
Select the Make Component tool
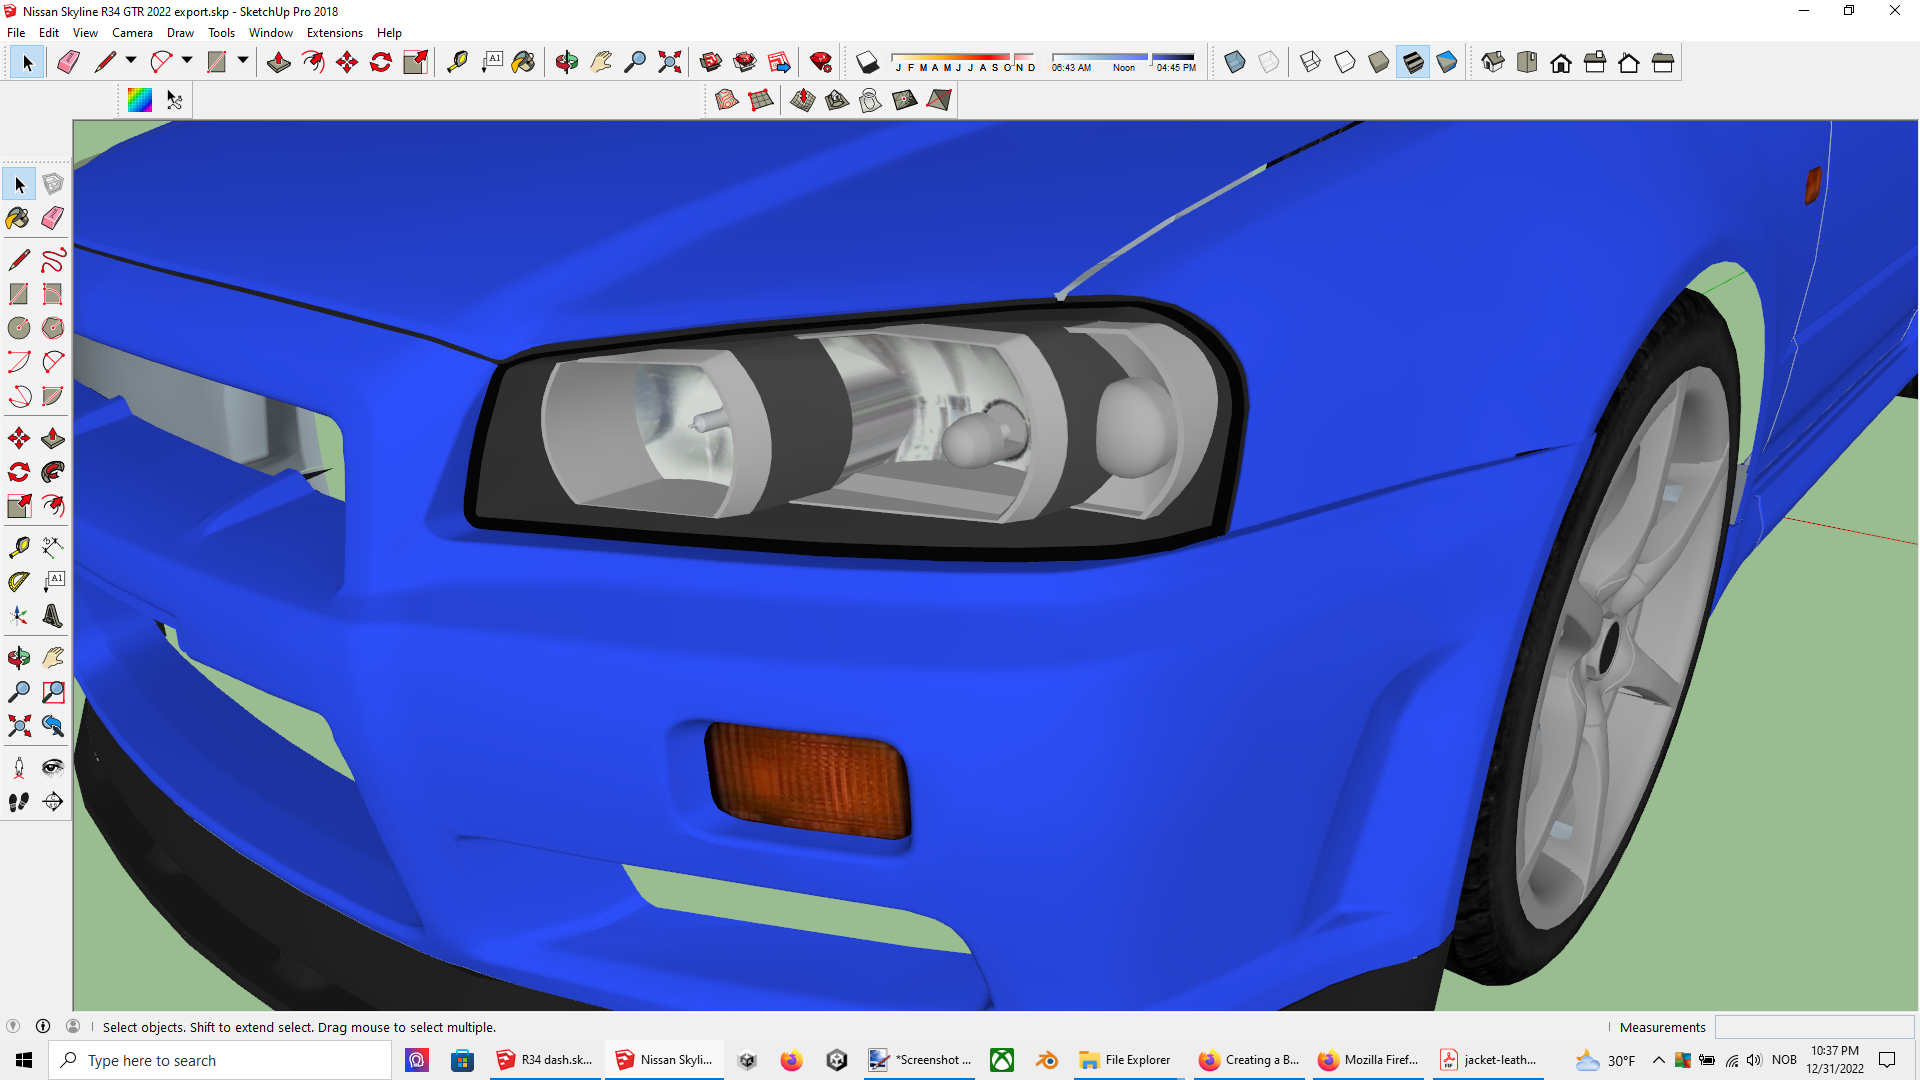pos(53,184)
